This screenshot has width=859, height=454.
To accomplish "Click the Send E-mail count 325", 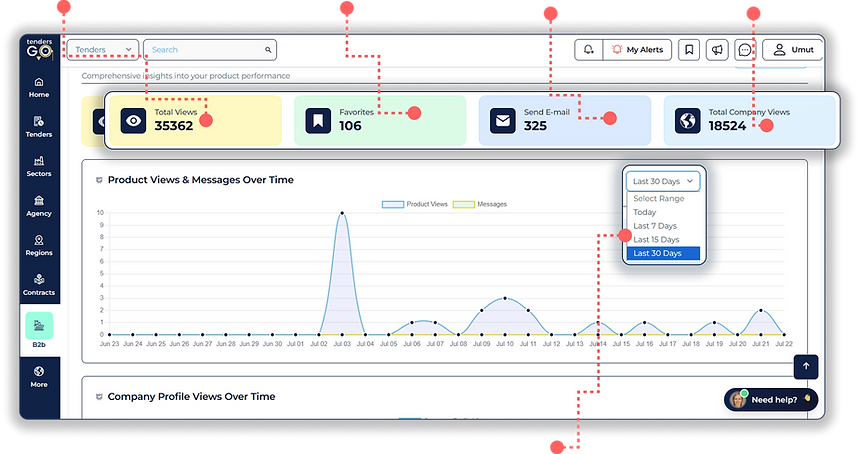I will (535, 126).
